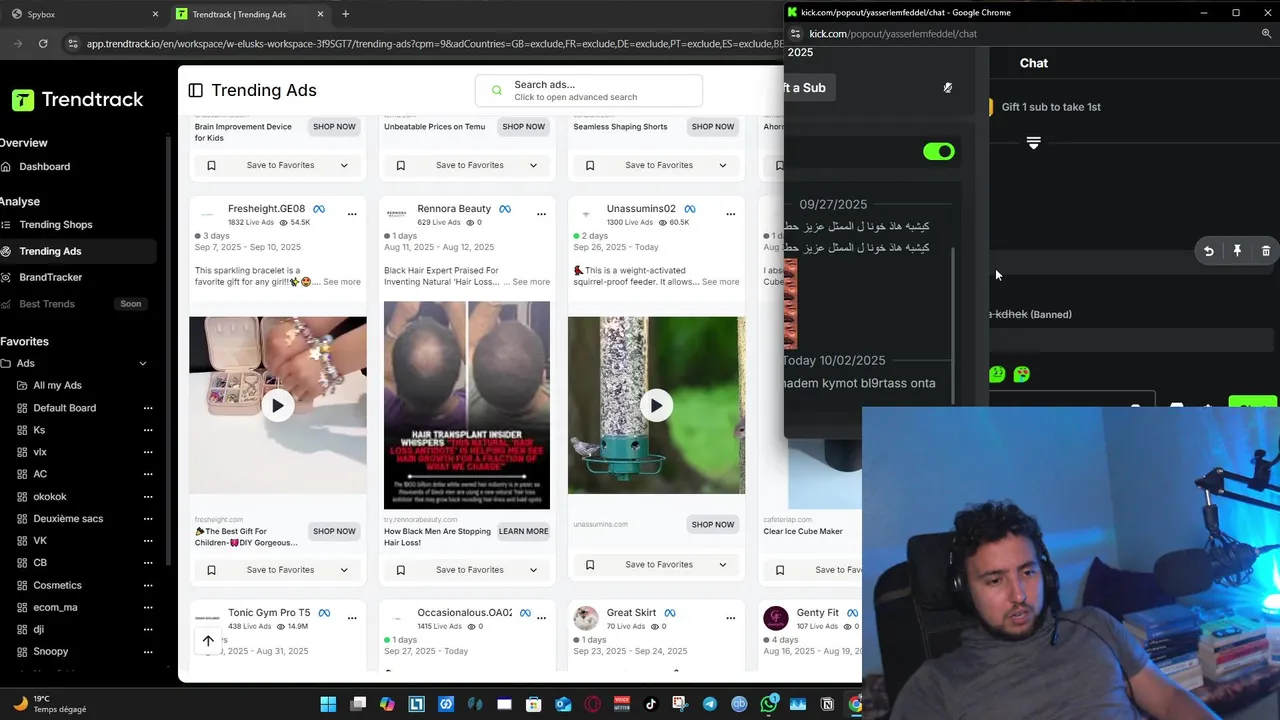Click SHOP NOW on Fresheight ad

[x=334, y=531]
